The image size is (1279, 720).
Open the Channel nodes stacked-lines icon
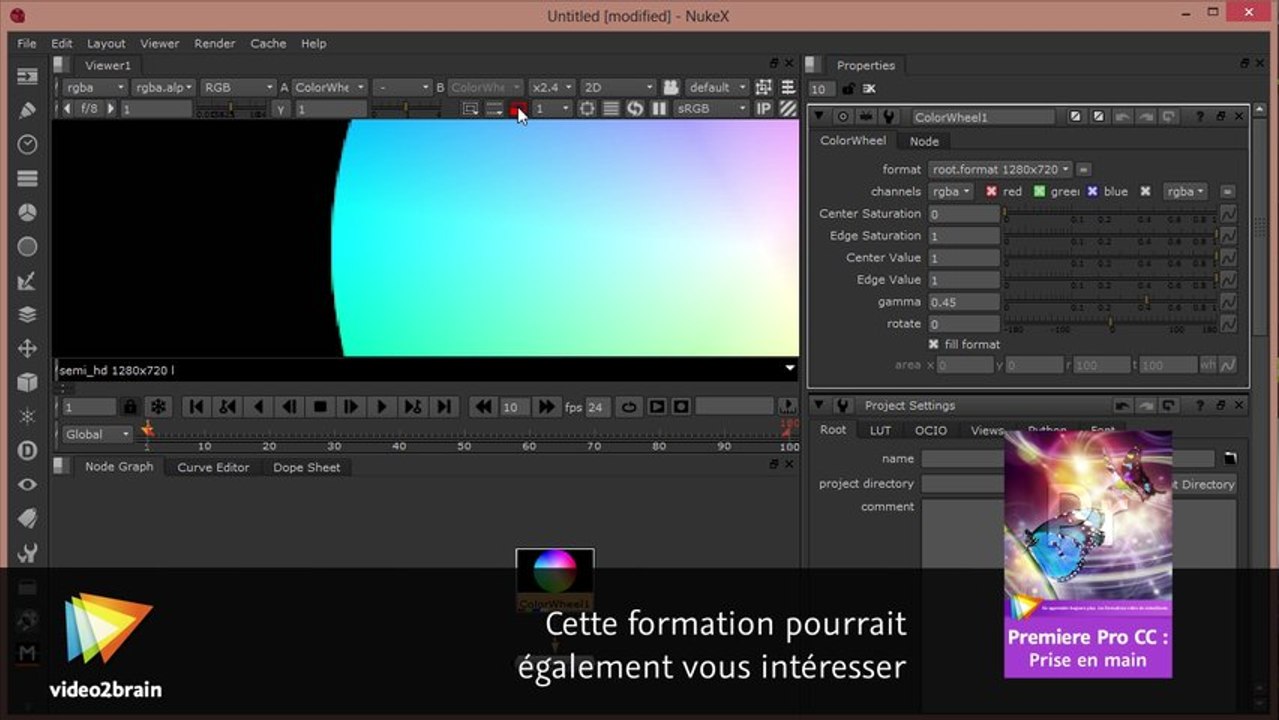click(27, 178)
